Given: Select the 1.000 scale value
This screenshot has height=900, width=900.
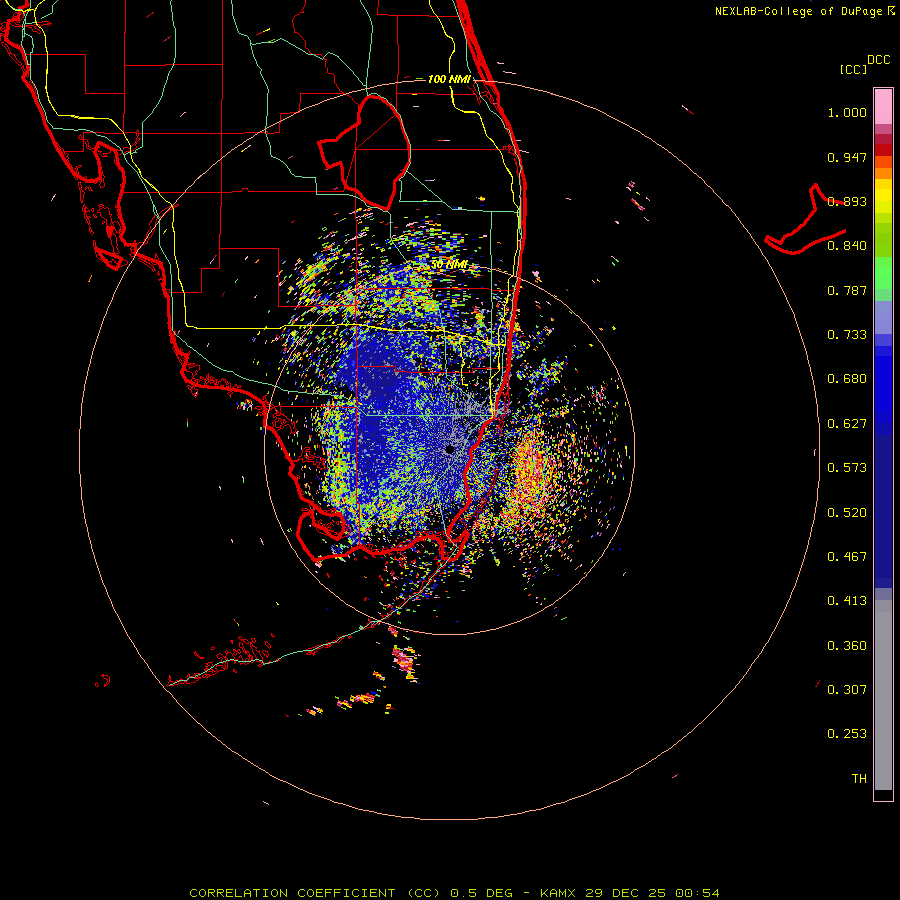Looking at the screenshot, I should click(x=847, y=112).
